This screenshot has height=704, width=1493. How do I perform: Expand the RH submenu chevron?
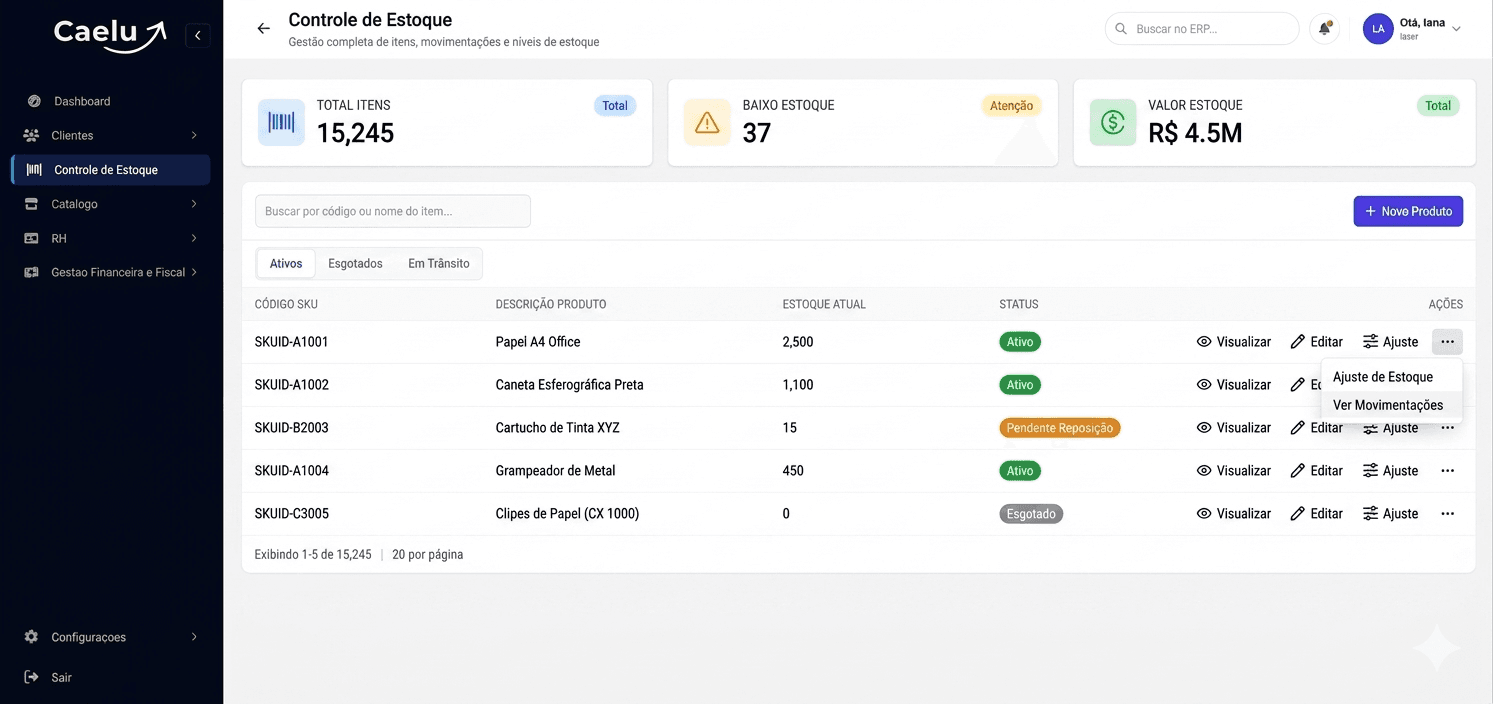[194, 238]
